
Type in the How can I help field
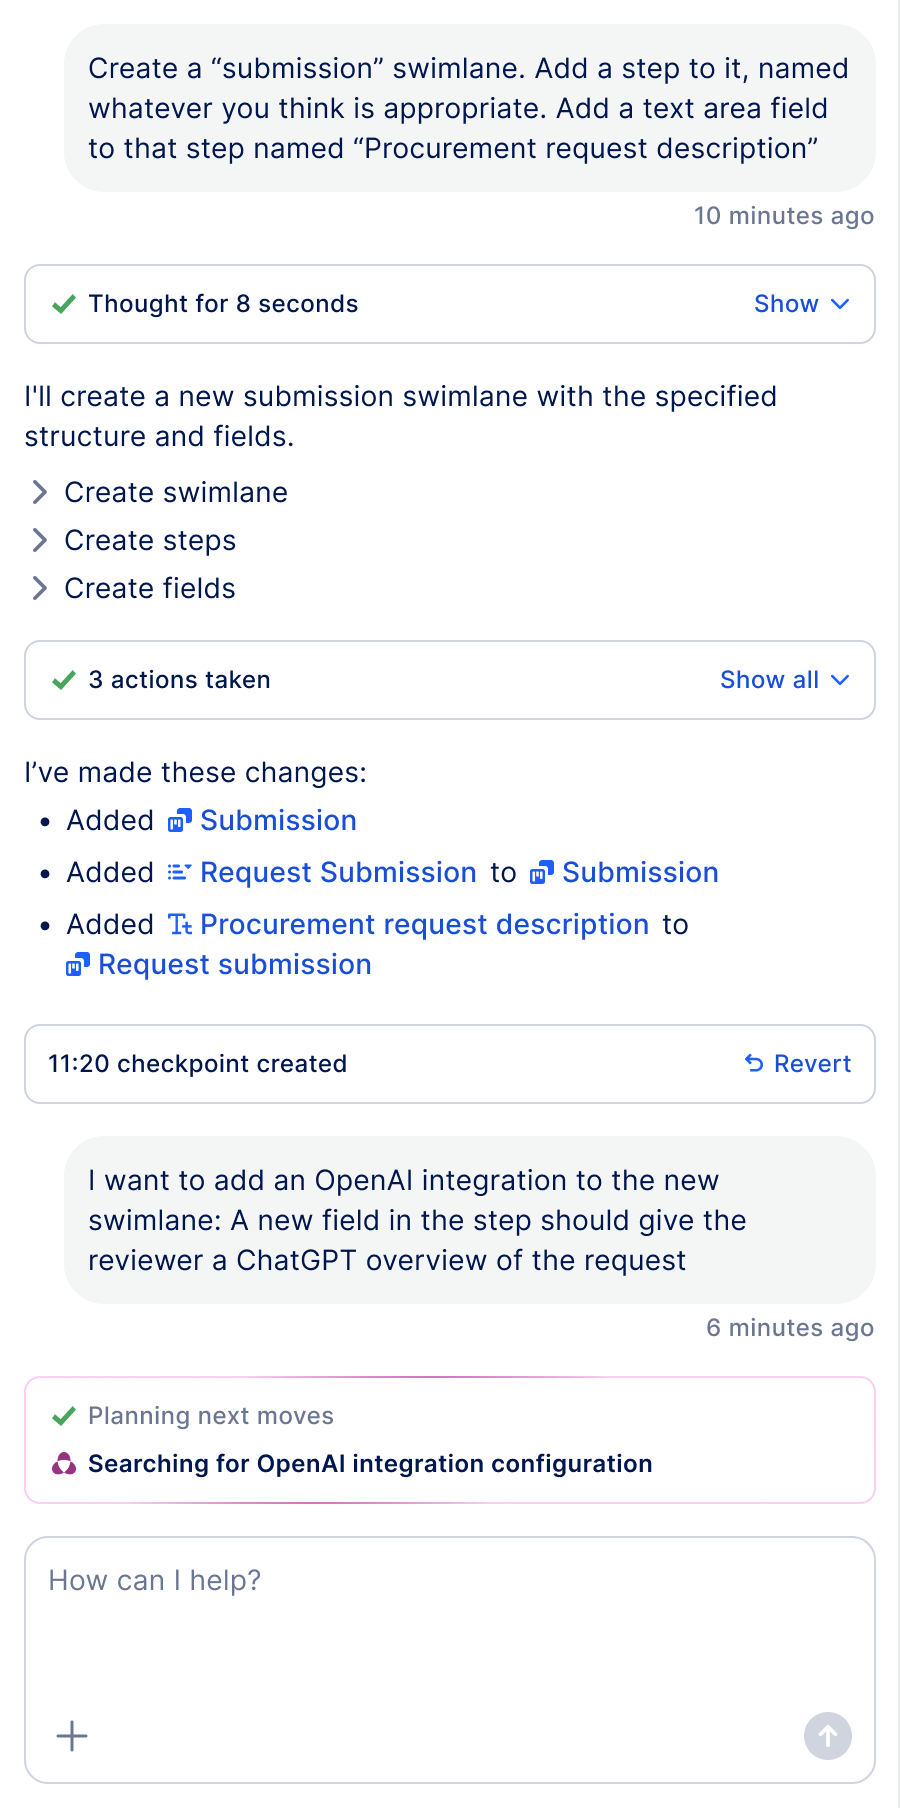coord(450,1620)
